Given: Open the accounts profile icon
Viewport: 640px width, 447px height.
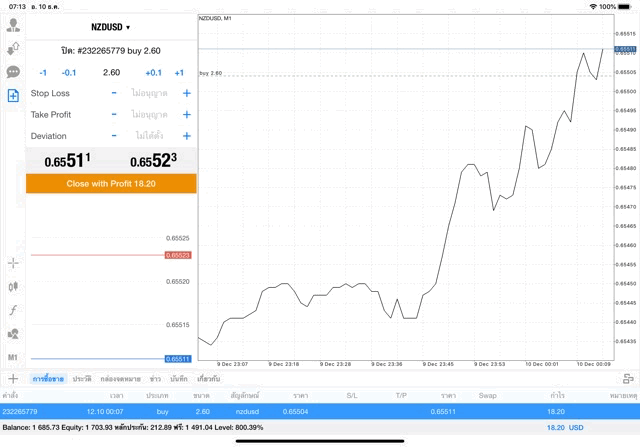Looking at the screenshot, I should click(x=13, y=25).
